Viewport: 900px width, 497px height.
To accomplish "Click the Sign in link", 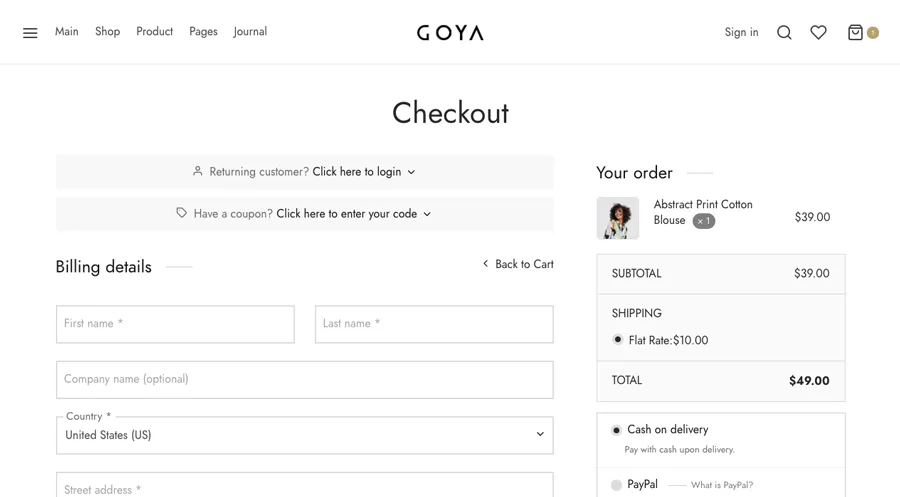I will 741,32.
